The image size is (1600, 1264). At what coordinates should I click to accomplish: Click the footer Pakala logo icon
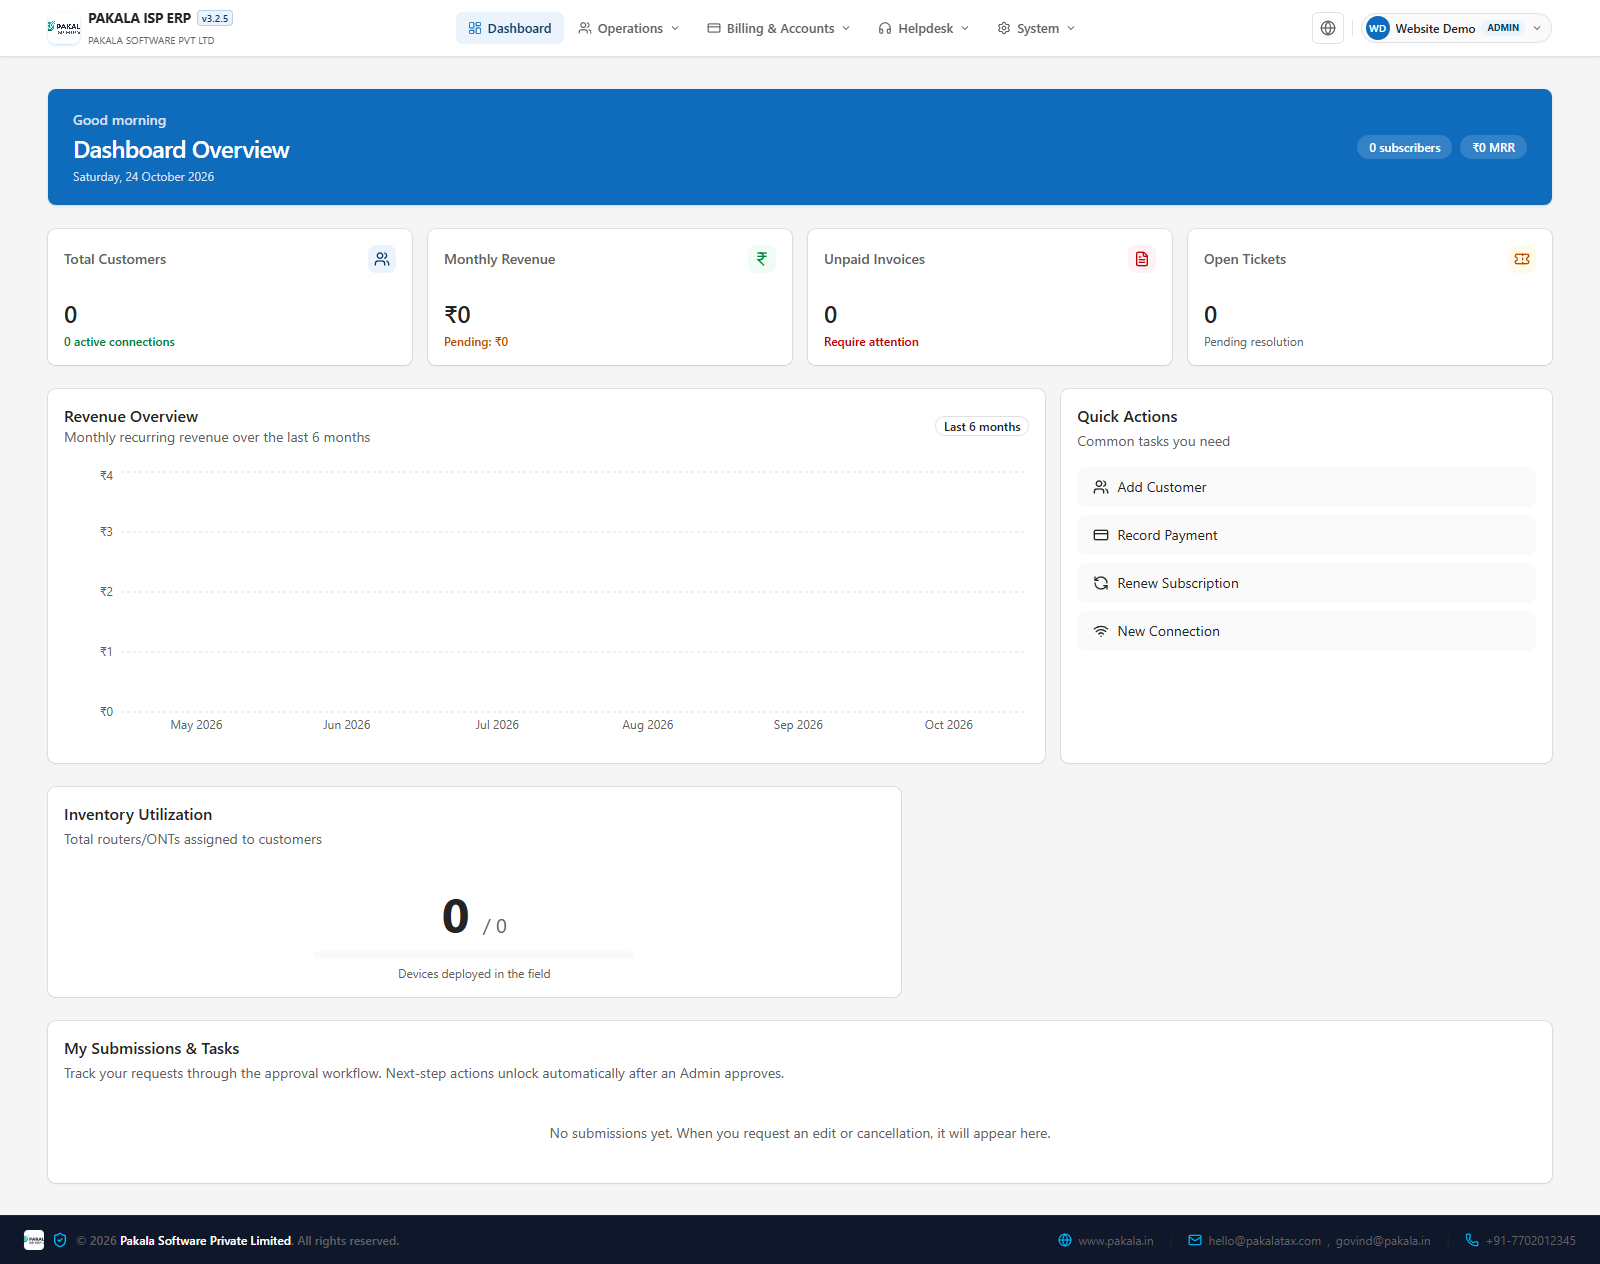coord(34,1240)
